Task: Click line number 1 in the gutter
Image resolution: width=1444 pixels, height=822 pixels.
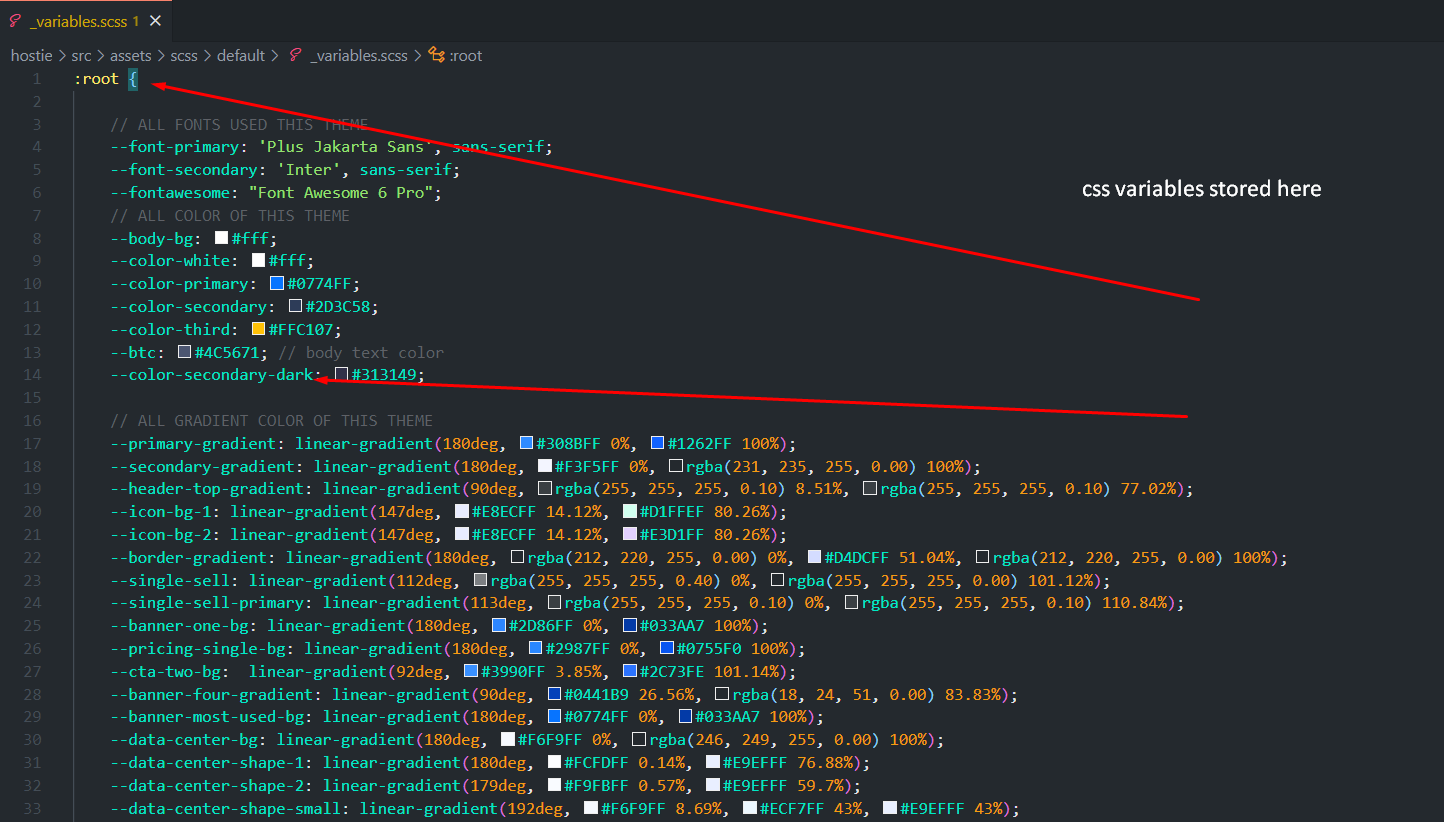Action: 37,79
